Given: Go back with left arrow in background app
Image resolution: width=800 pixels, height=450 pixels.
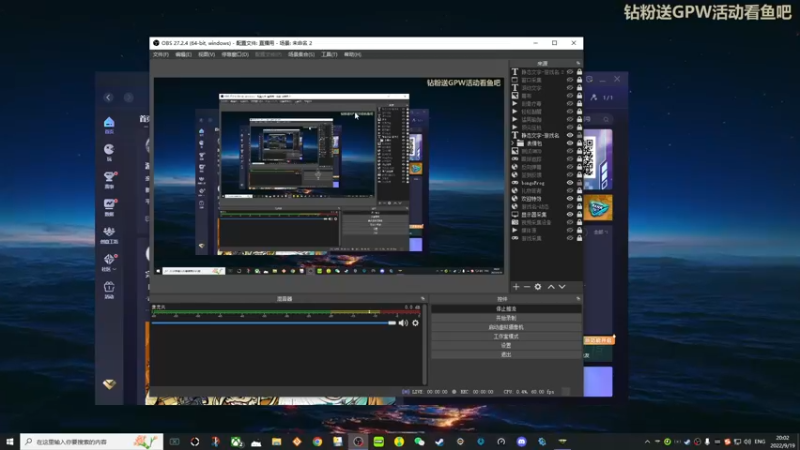Looking at the screenshot, I should (x=108, y=97).
